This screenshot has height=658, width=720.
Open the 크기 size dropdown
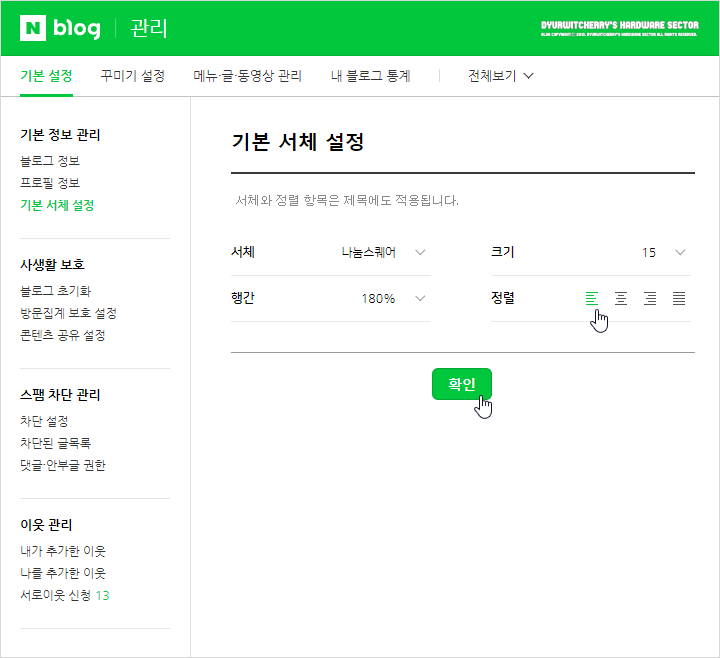pos(591,252)
